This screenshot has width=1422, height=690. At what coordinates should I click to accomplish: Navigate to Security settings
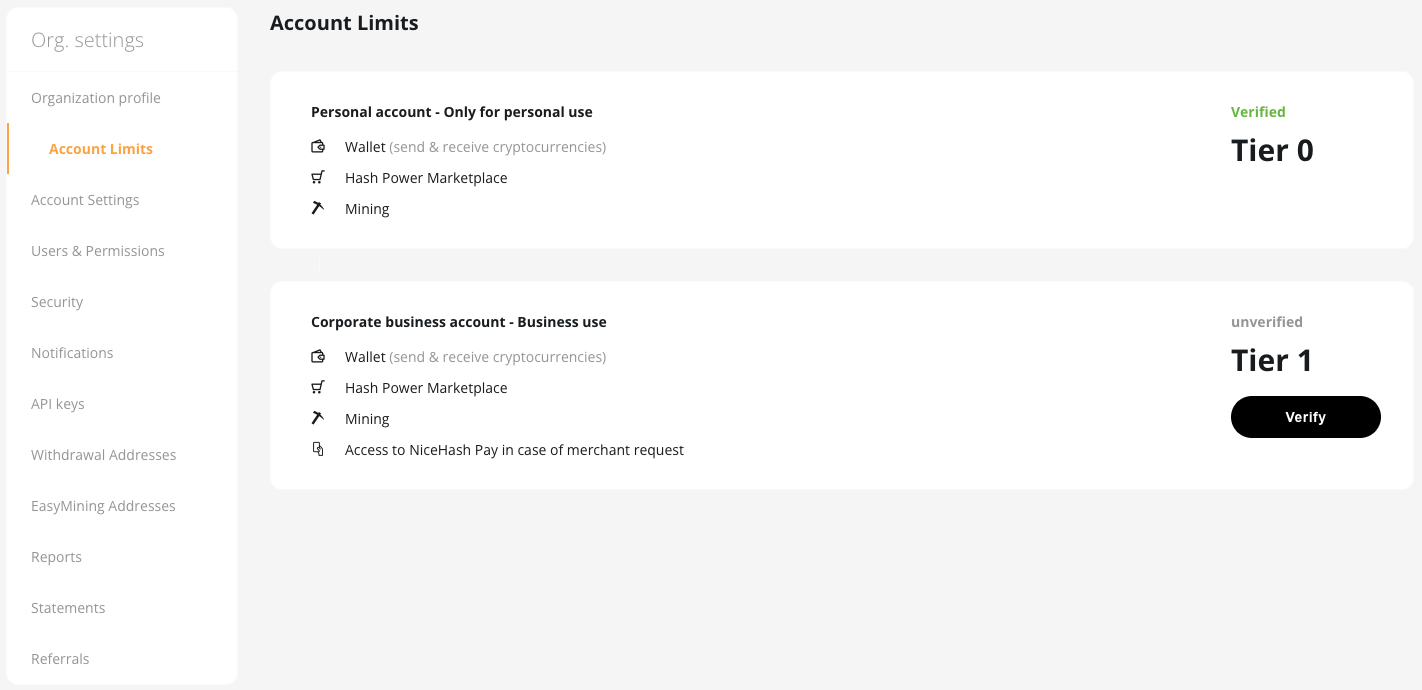click(x=57, y=302)
